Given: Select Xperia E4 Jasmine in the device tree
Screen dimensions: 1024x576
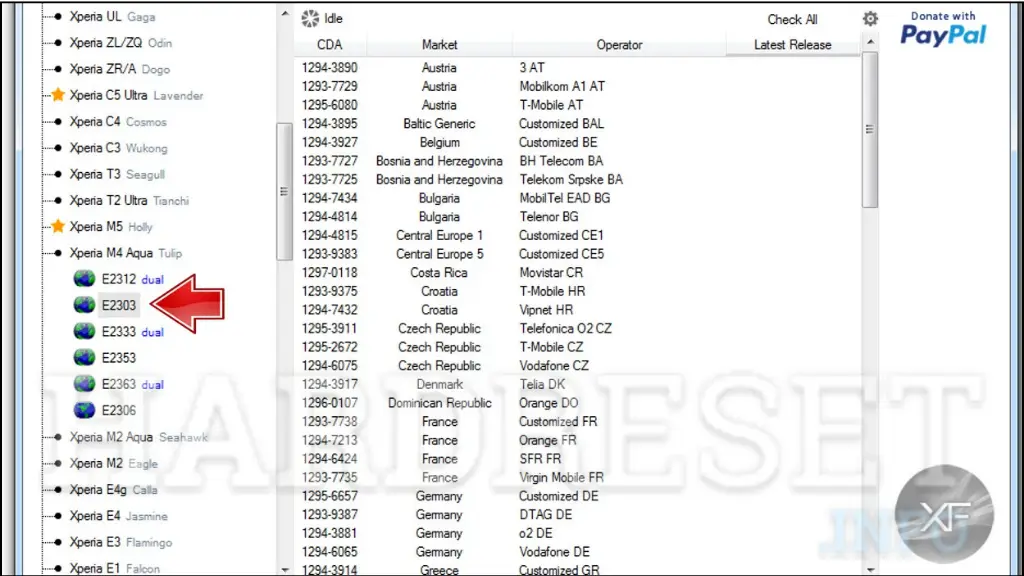Looking at the screenshot, I should (118, 515).
